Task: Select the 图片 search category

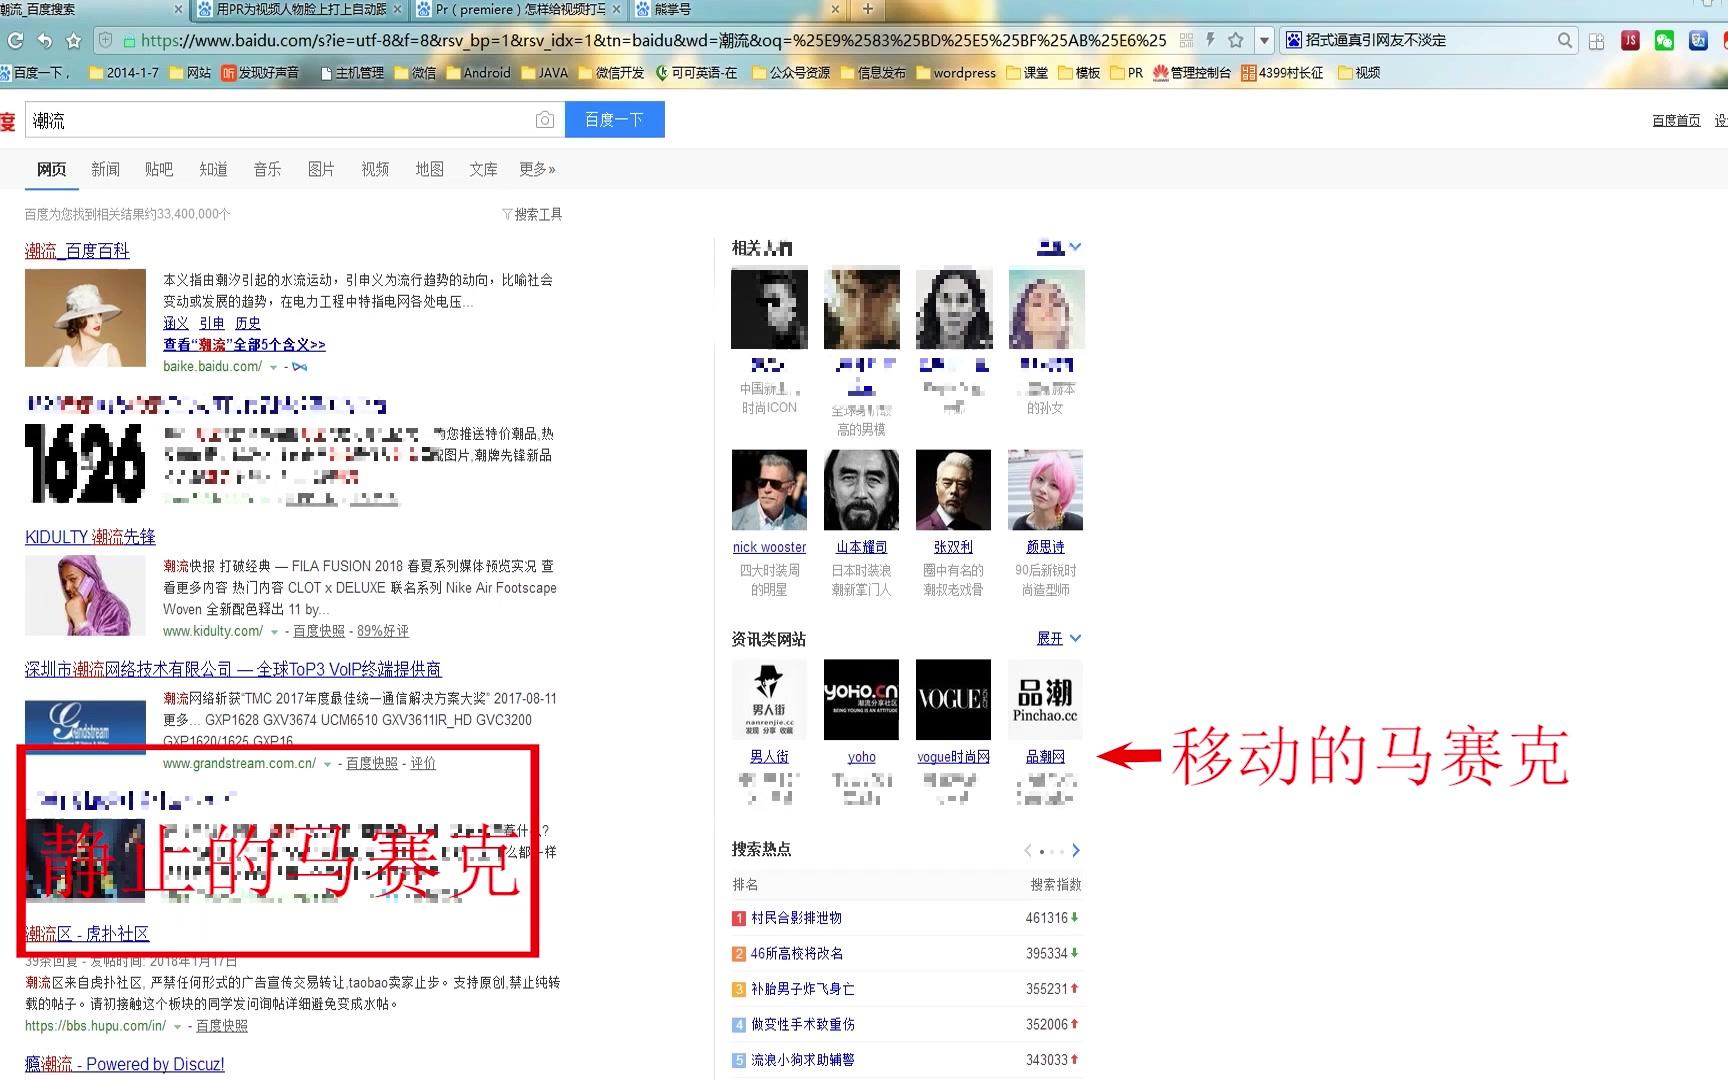Action: tap(321, 169)
